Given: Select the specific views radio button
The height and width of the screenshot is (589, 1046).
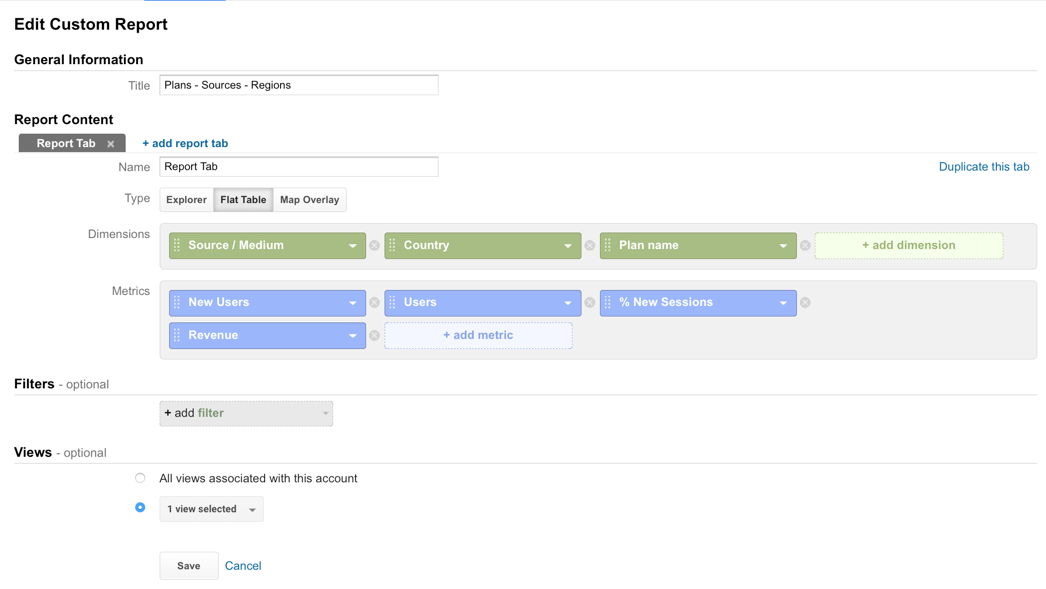Looking at the screenshot, I should click(140, 508).
